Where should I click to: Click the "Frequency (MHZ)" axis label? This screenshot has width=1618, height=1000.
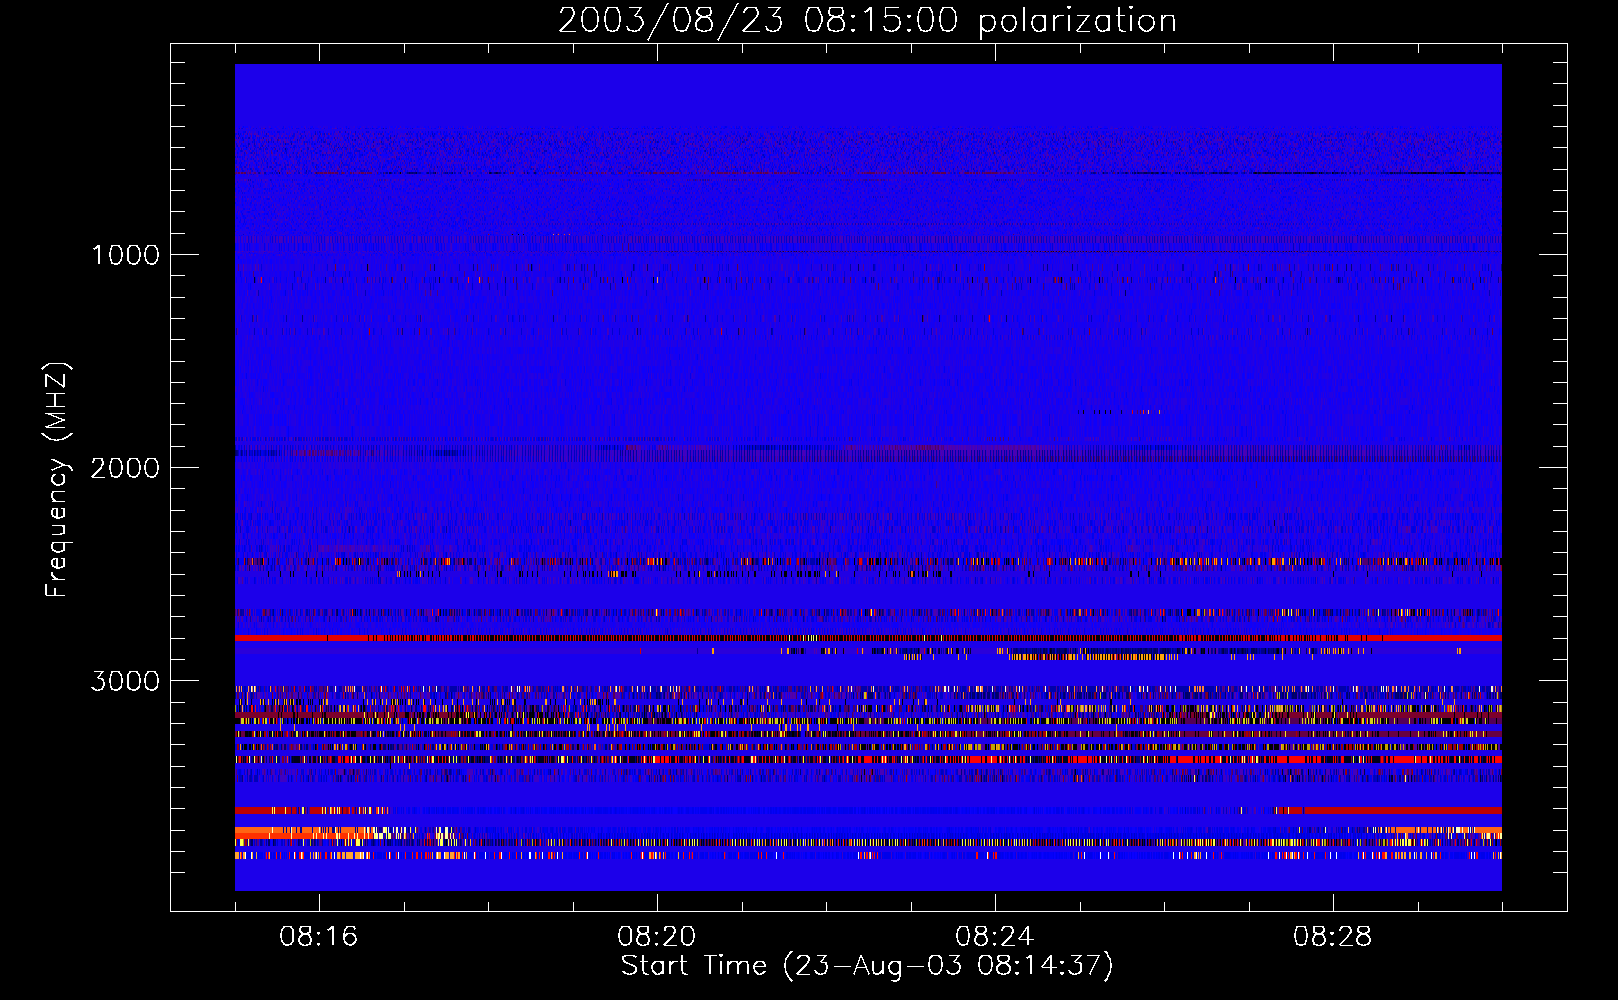57,480
